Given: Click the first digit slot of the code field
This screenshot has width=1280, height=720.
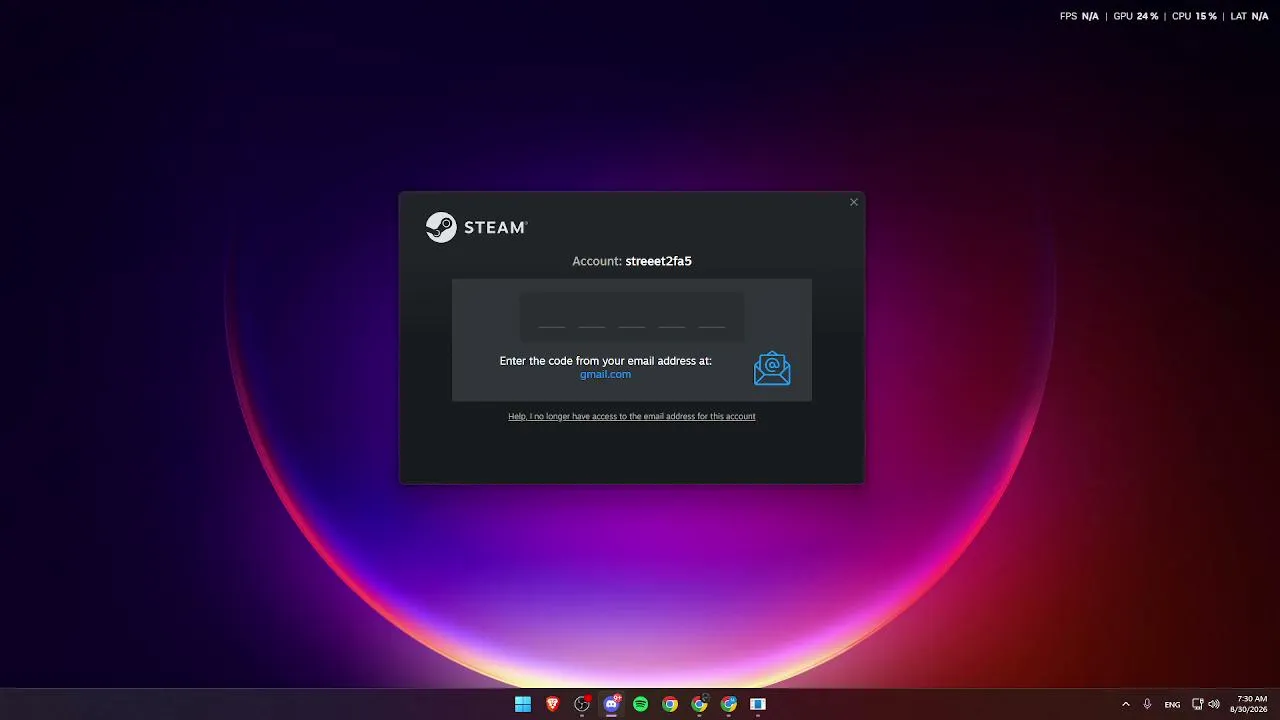Looking at the screenshot, I should tap(552, 317).
